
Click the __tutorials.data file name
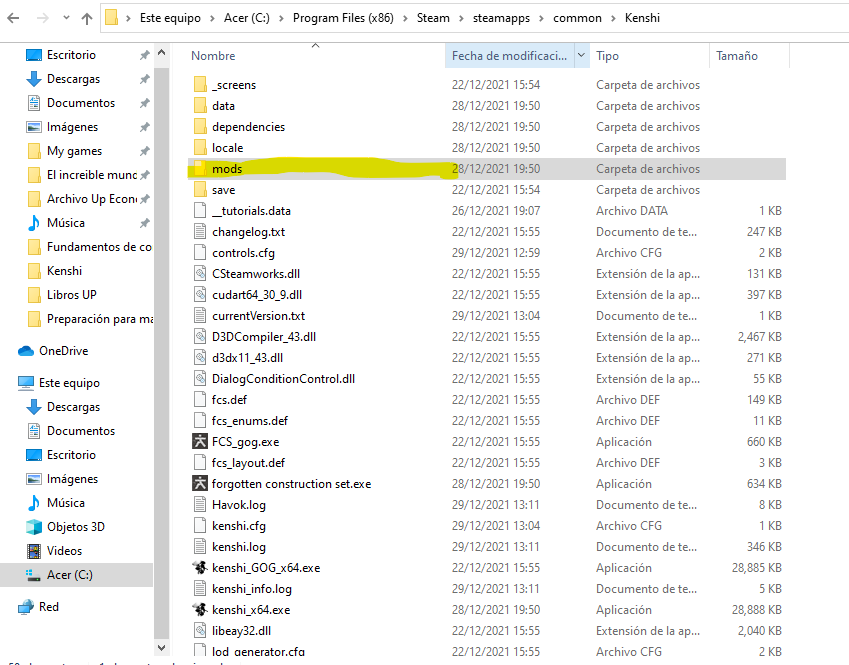coord(251,211)
